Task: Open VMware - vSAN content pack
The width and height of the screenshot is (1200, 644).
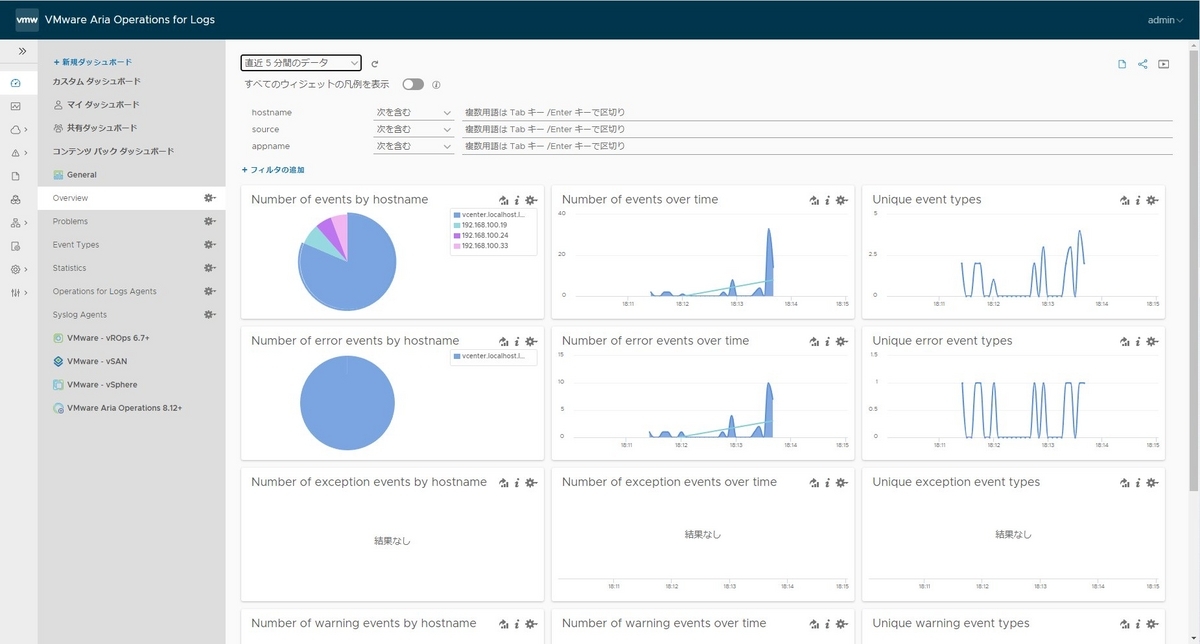Action: (x=95, y=361)
